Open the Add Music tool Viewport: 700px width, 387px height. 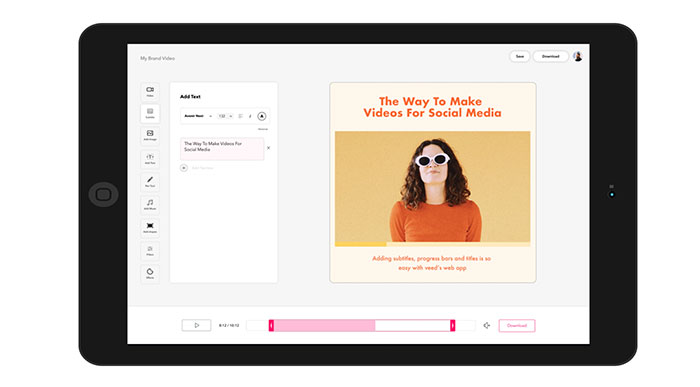pyautogui.click(x=150, y=204)
